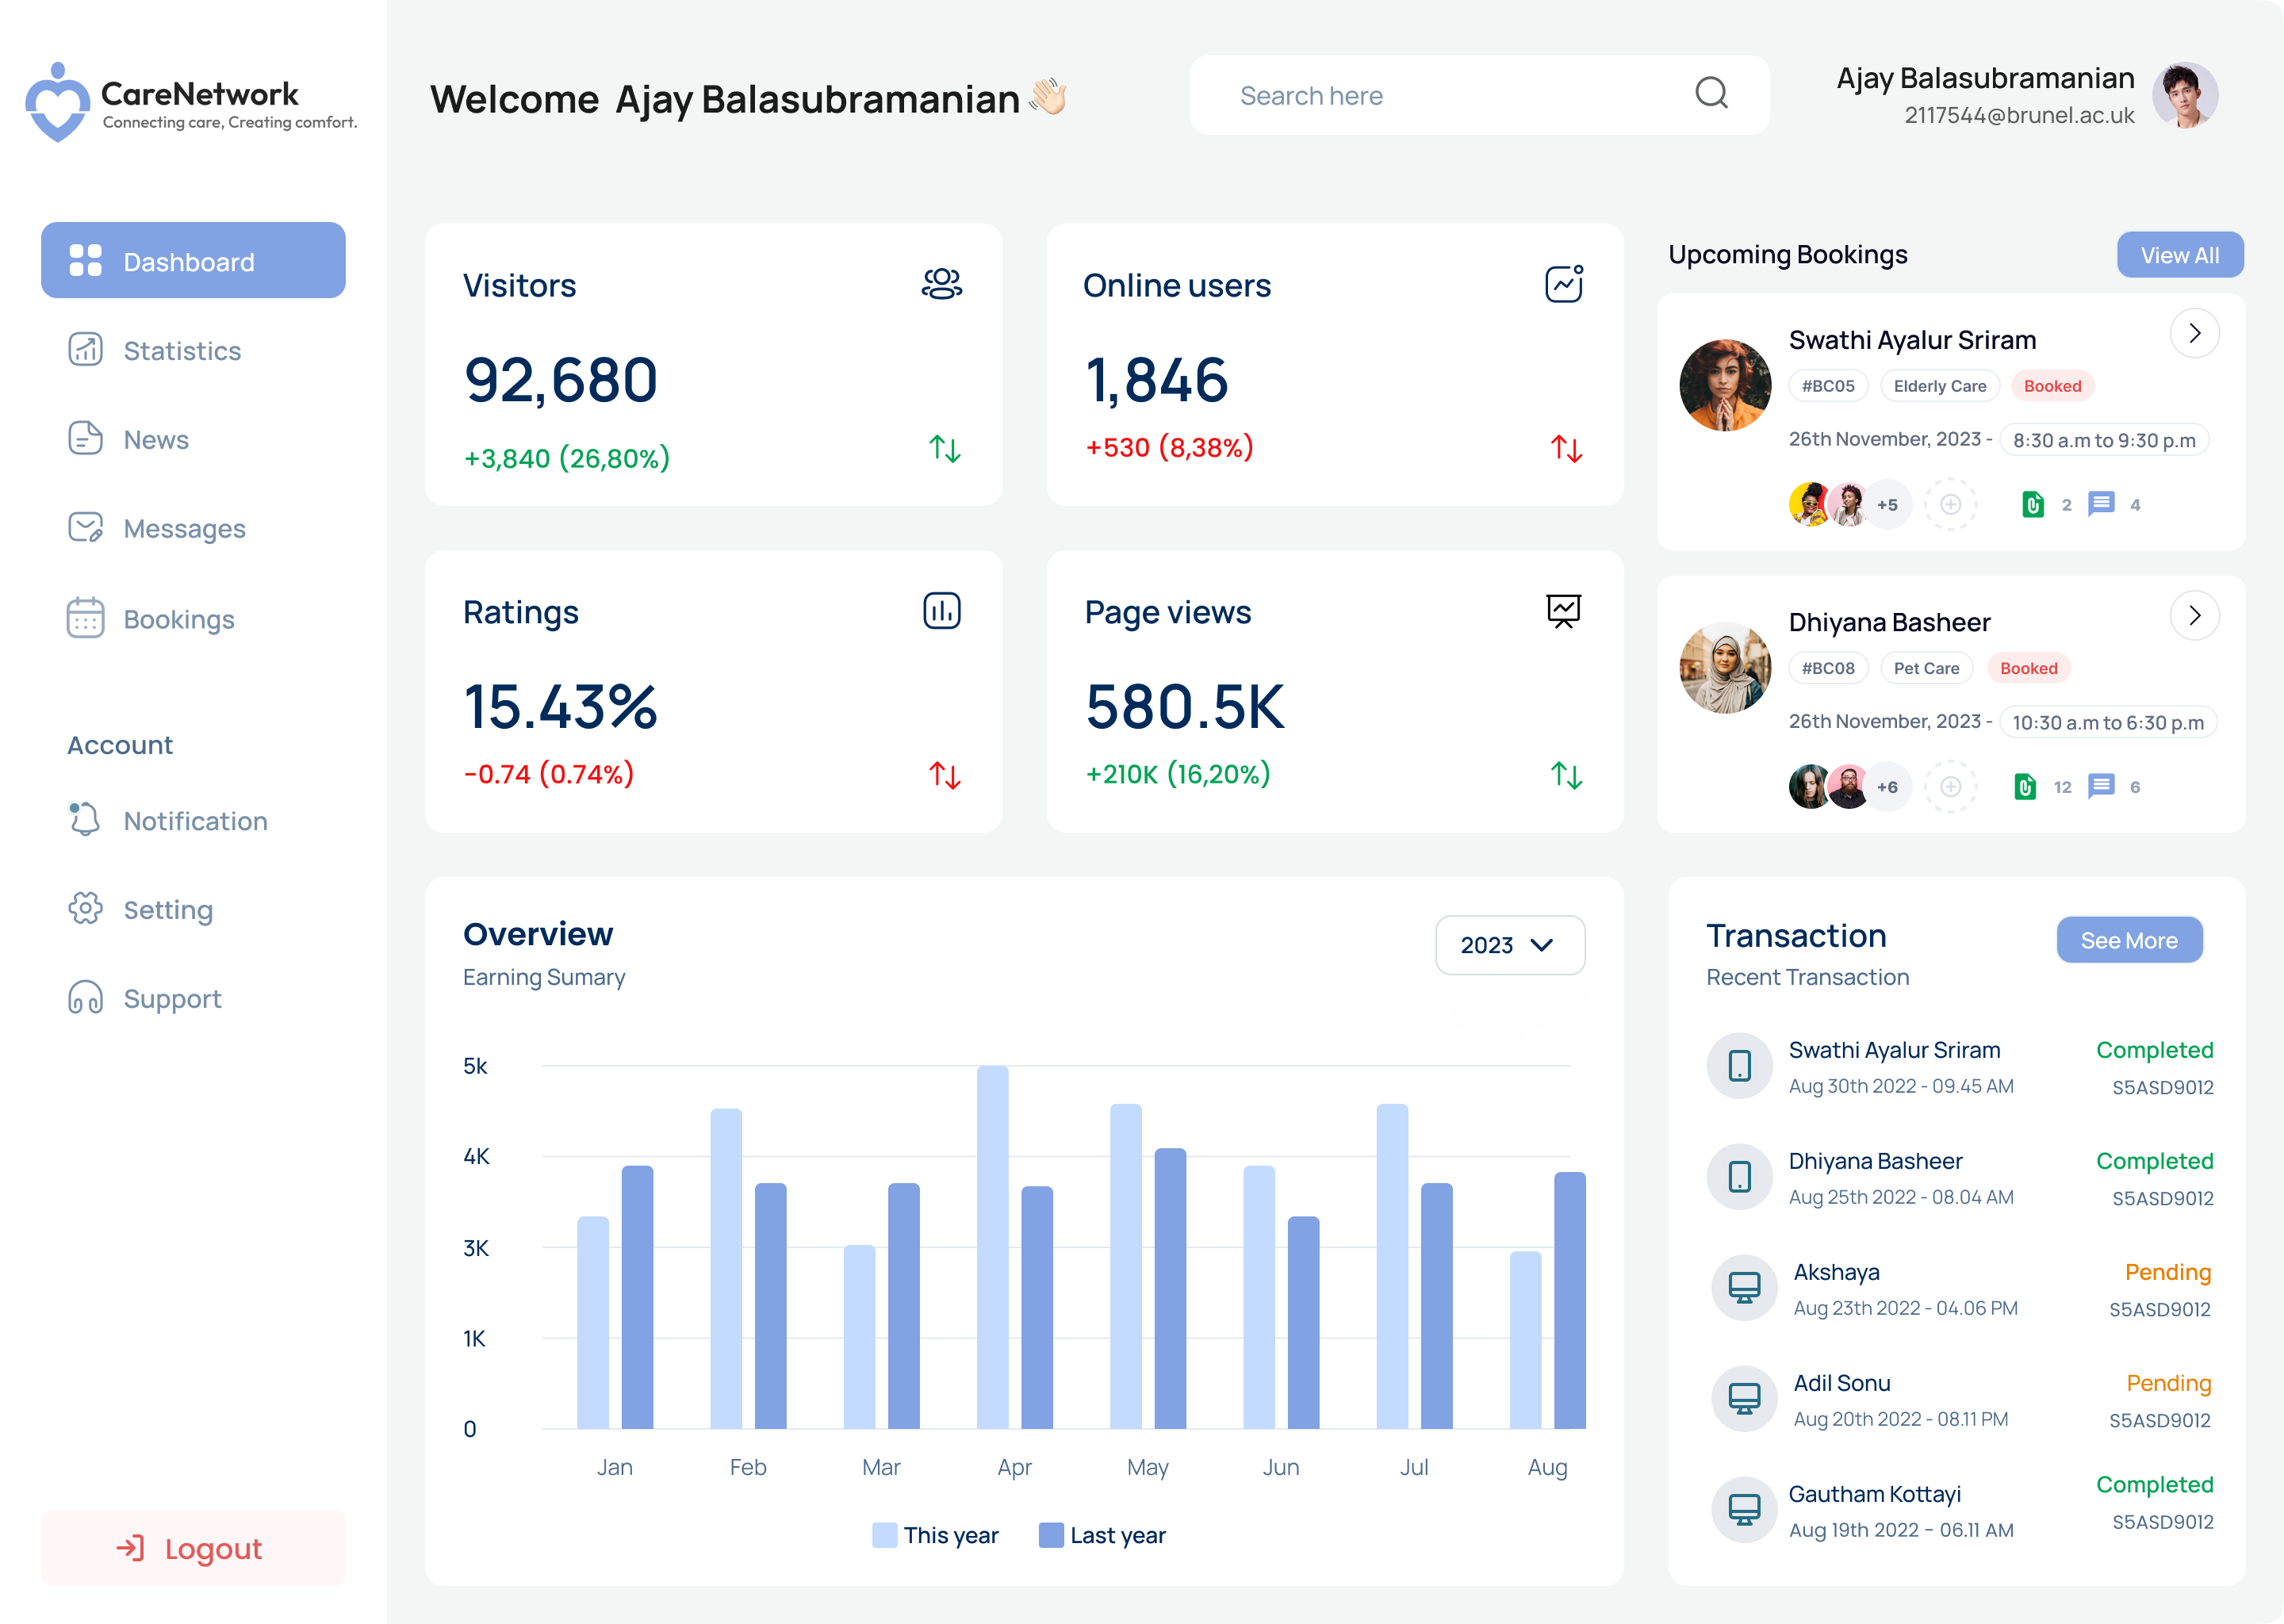2284x1624 pixels.
Task: Open News section
Action: pos(129,439)
